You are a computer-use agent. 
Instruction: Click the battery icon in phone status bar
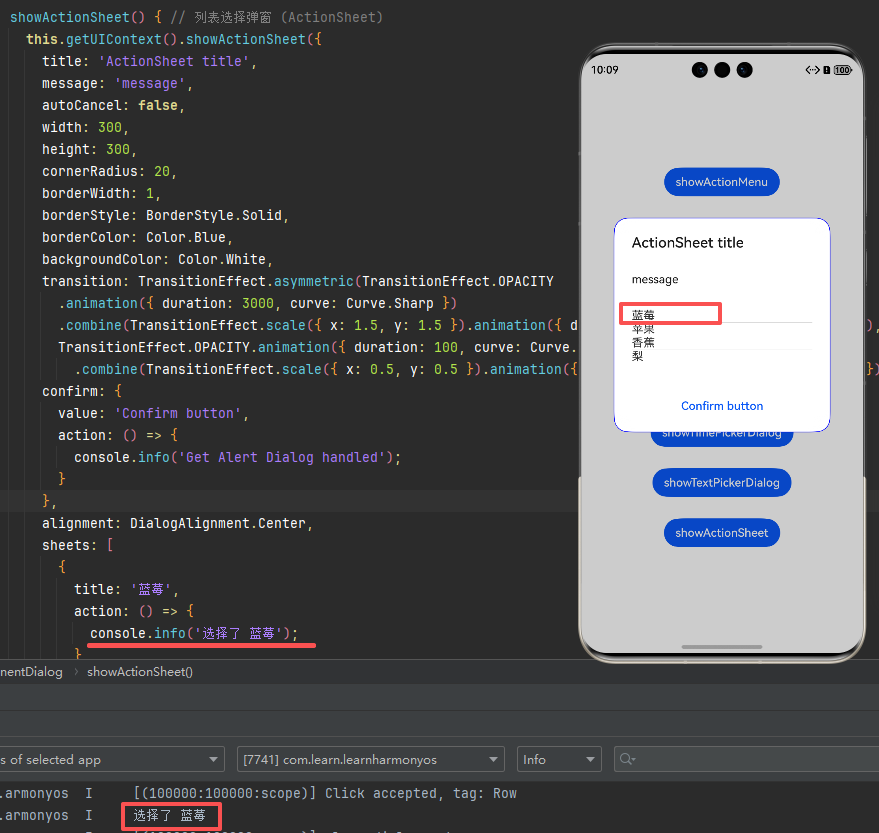tap(843, 70)
